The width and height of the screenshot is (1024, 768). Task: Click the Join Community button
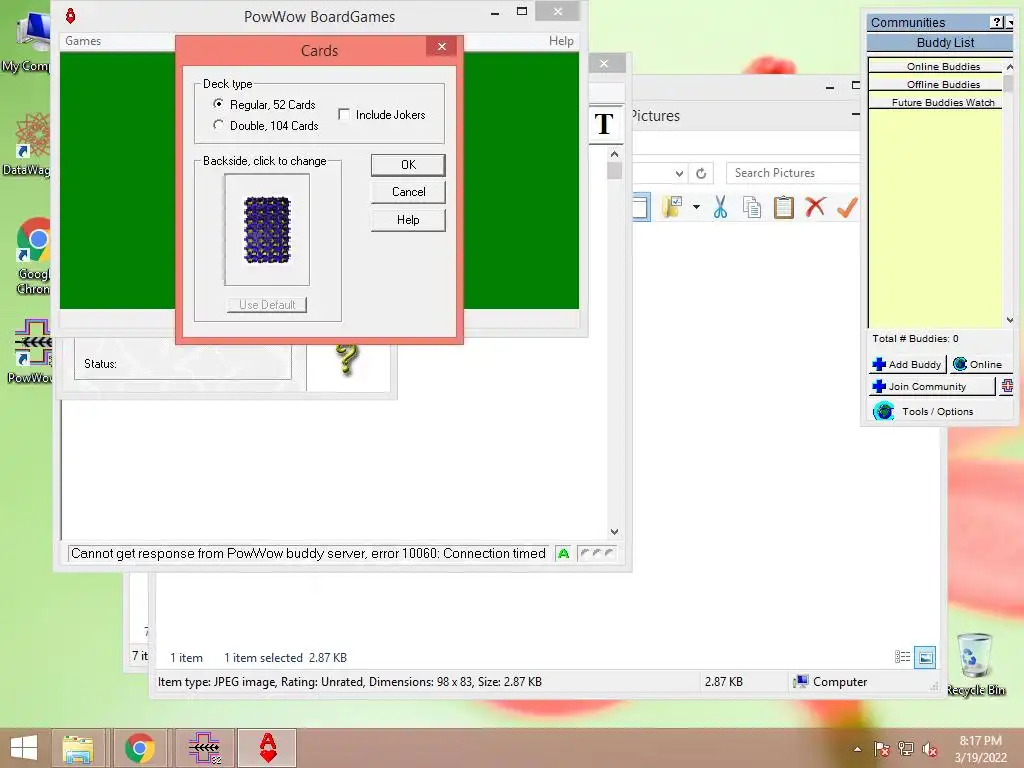[932, 387]
